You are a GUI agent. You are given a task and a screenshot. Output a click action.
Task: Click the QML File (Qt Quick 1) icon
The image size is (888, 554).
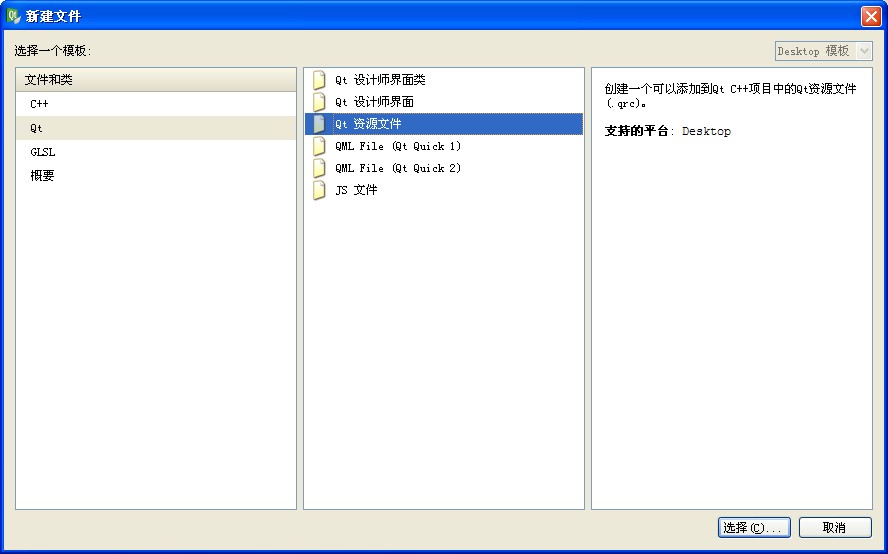click(x=319, y=146)
